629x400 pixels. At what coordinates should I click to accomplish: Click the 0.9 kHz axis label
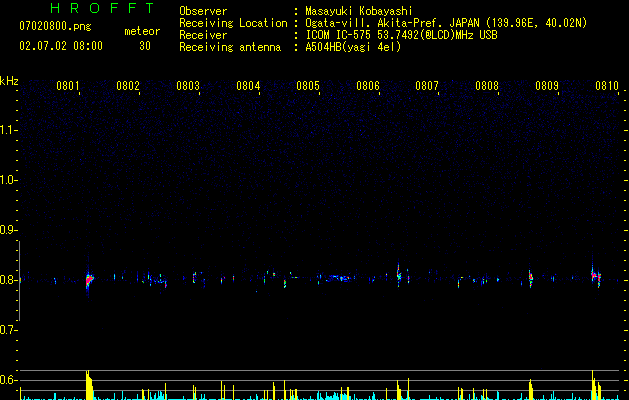pyautogui.click(x=8, y=230)
